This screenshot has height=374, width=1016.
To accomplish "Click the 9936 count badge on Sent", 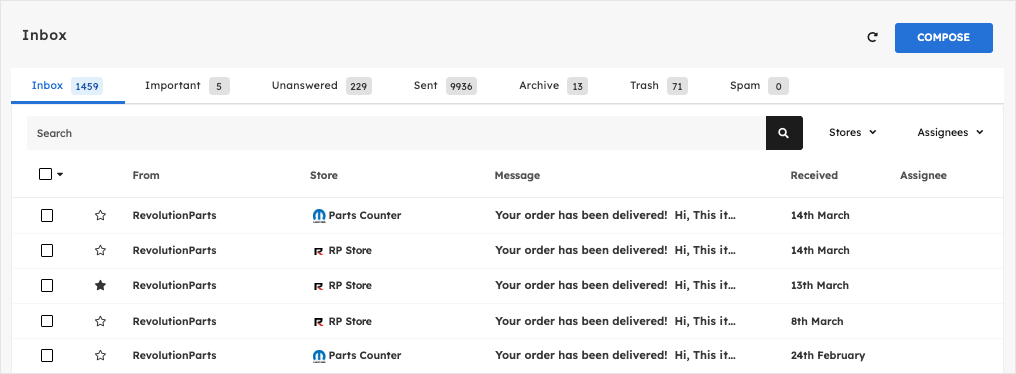I will coord(461,86).
